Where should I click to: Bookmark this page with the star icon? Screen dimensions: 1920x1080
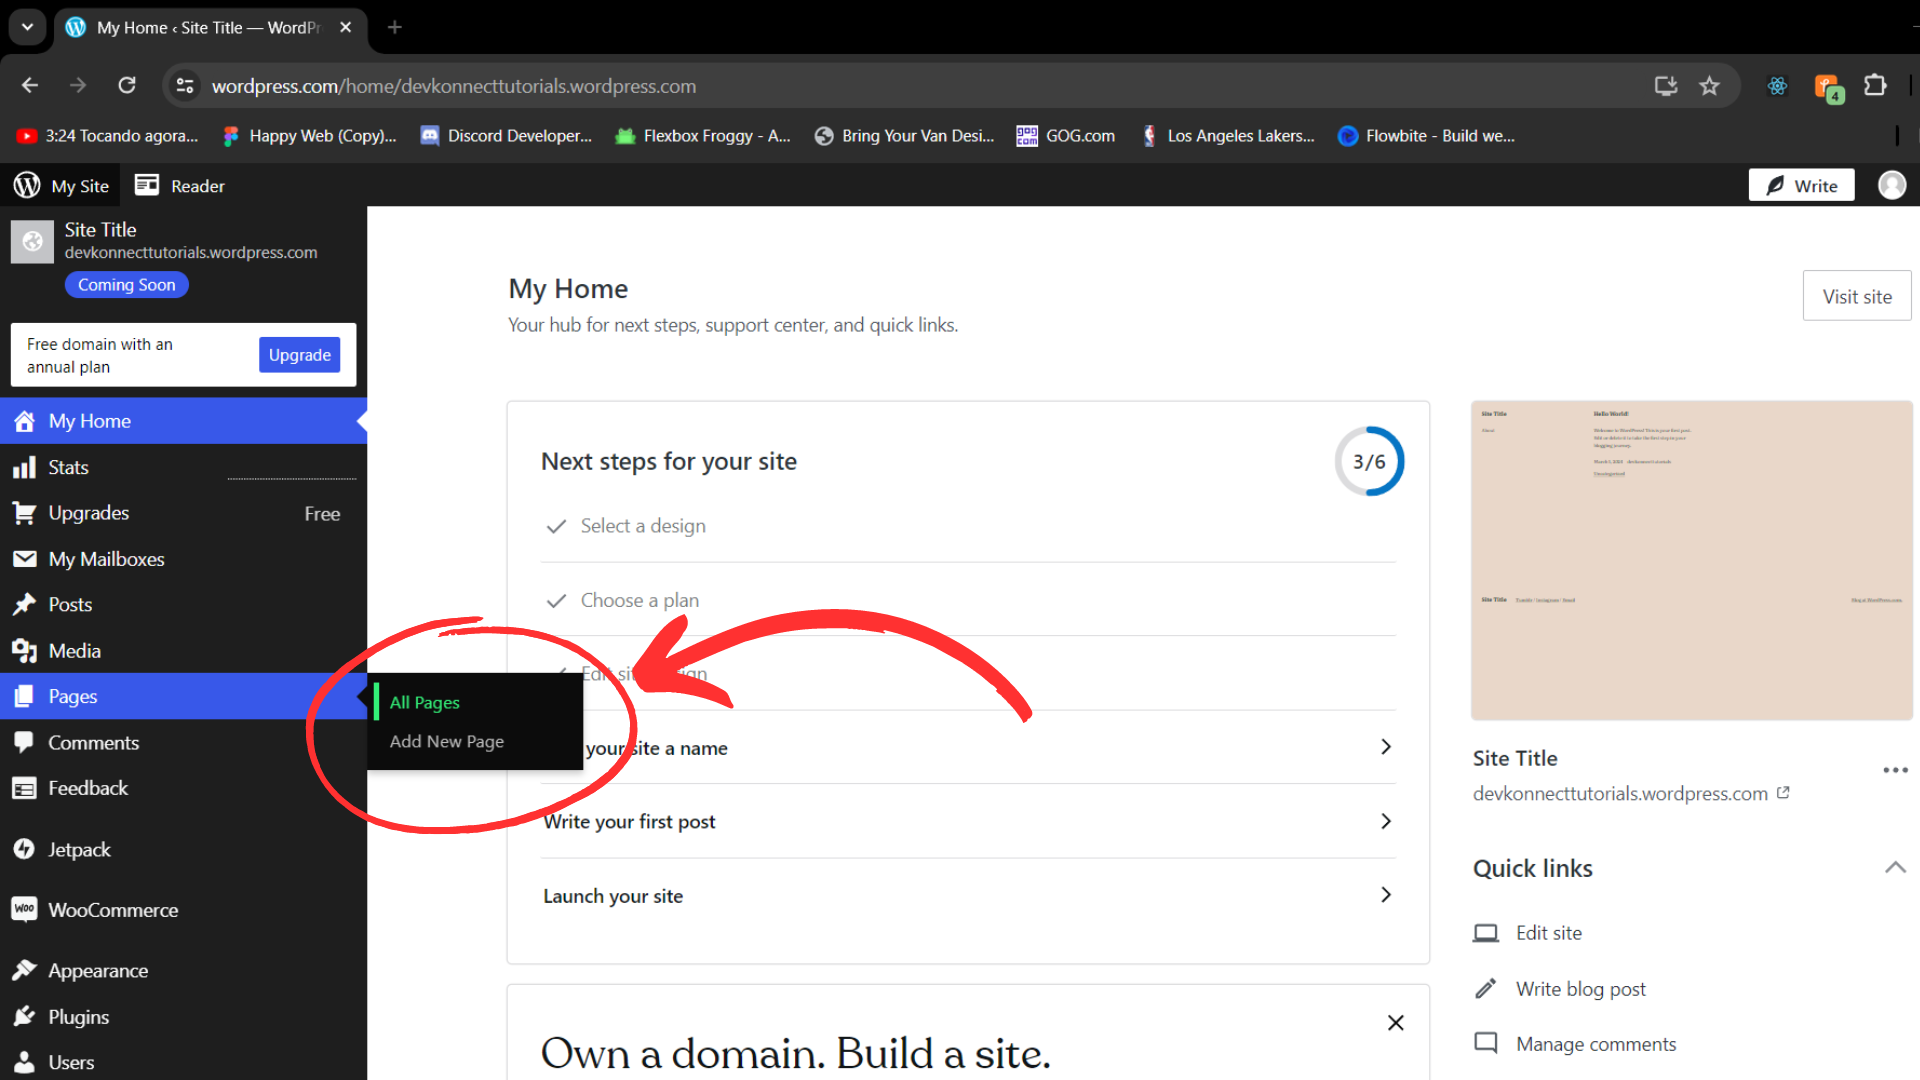pos(1710,86)
